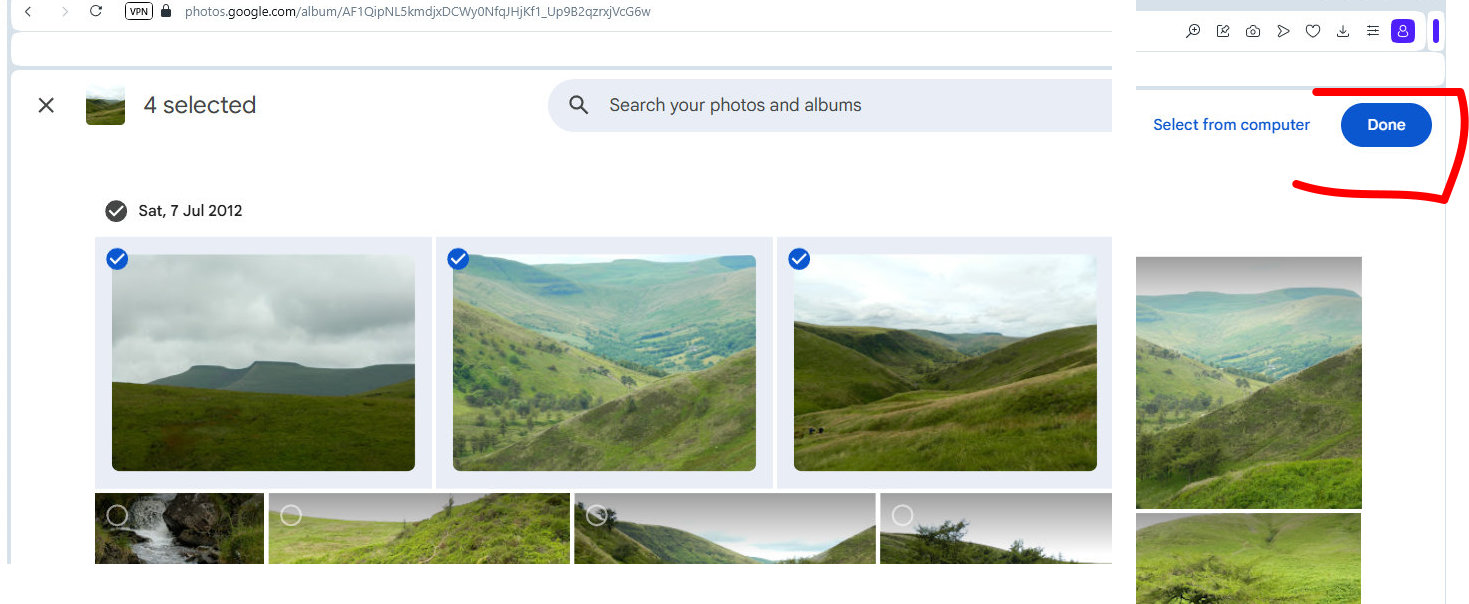Screen dimensions: 1469x604
Task: Click the 'Select from computer' link
Action: (1231, 125)
